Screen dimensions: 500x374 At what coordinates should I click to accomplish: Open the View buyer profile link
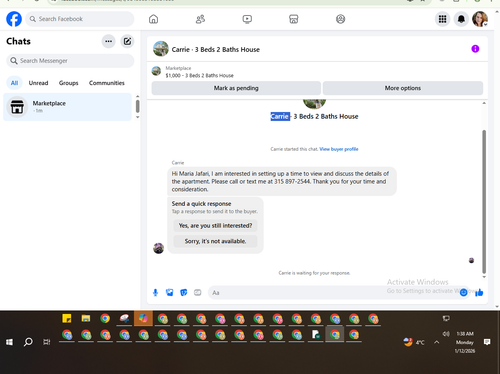[x=339, y=149]
